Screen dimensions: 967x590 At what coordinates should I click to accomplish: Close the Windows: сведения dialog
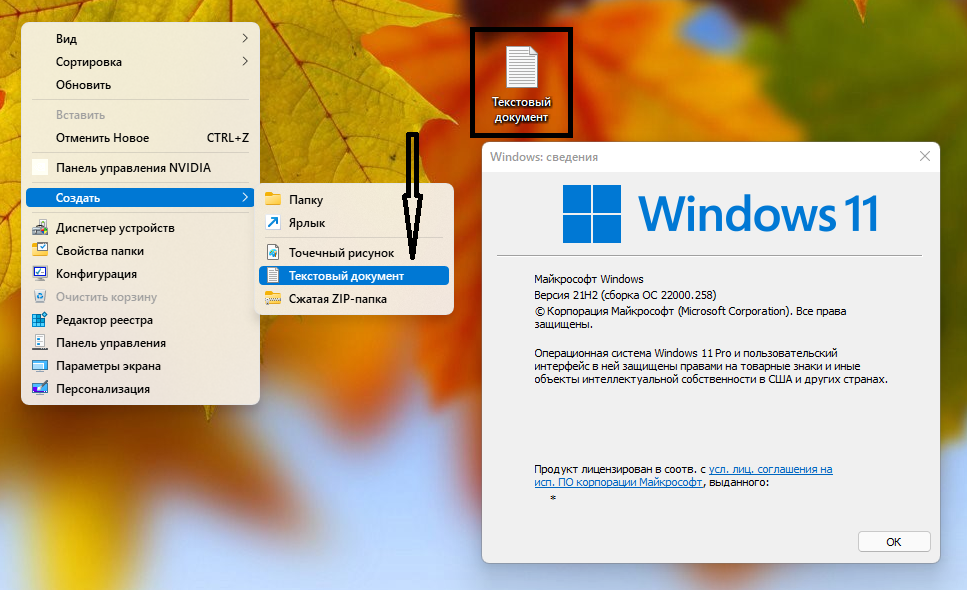[924, 156]
